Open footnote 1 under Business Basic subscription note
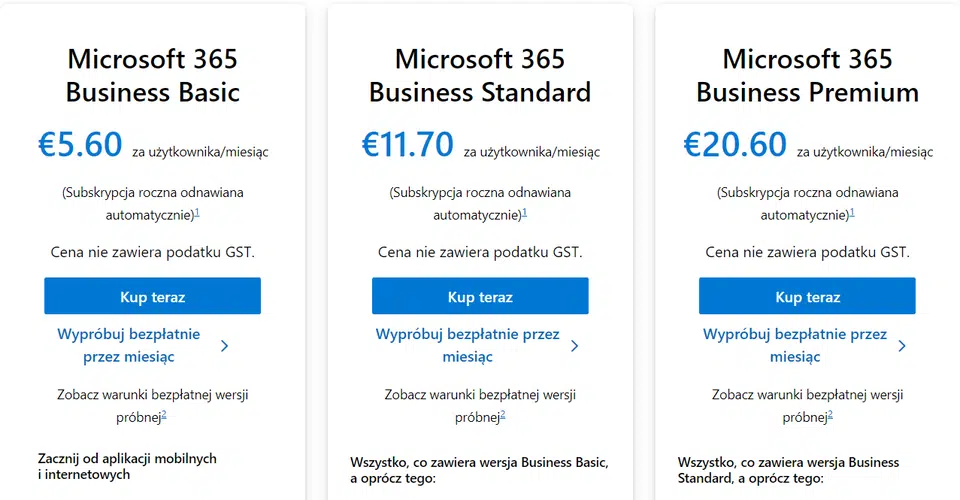This screenshot has height=500, width=960. (x=197, y=213)
